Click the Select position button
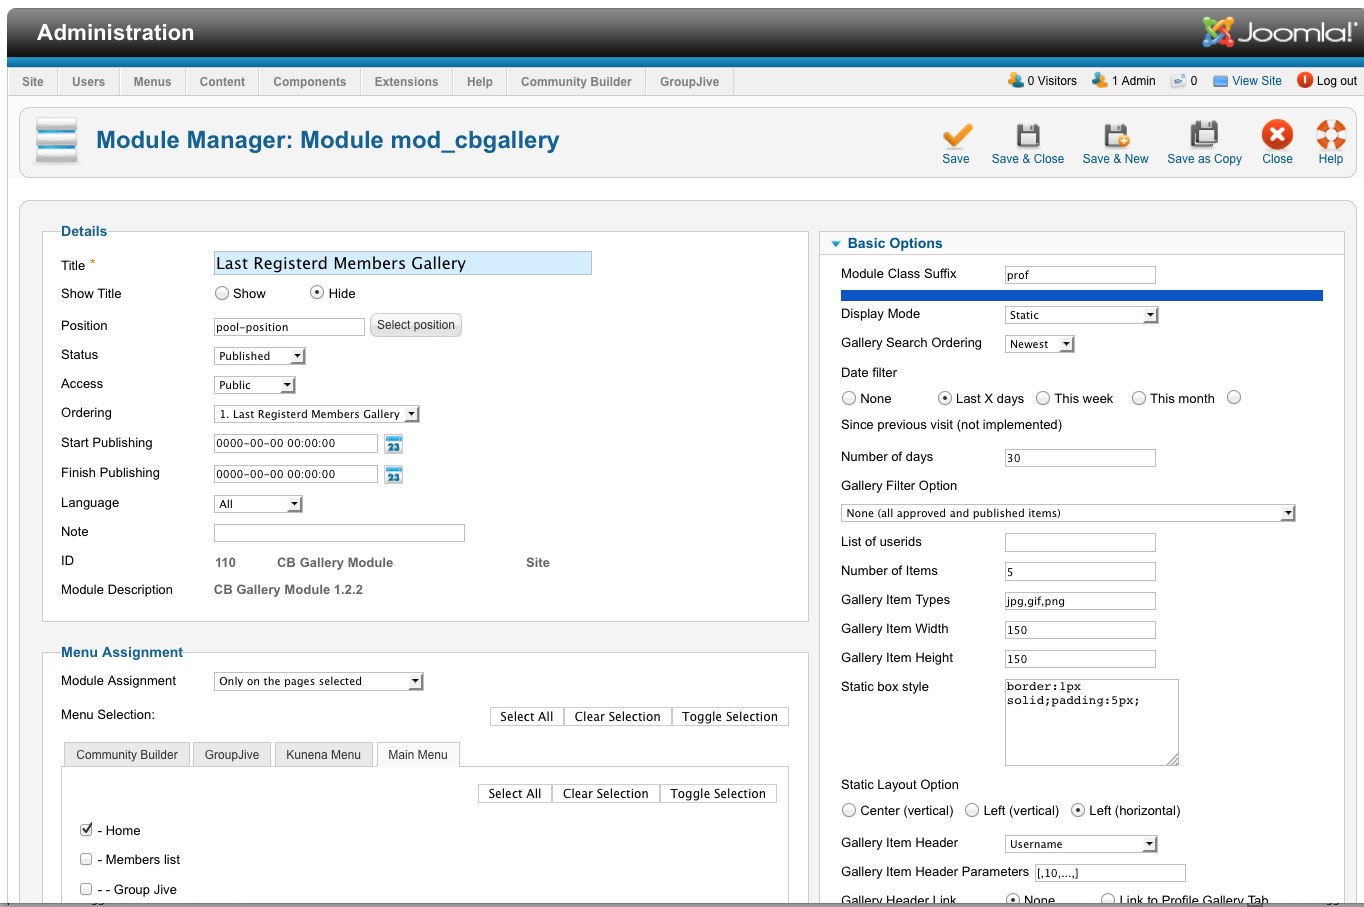 (416, 325)
